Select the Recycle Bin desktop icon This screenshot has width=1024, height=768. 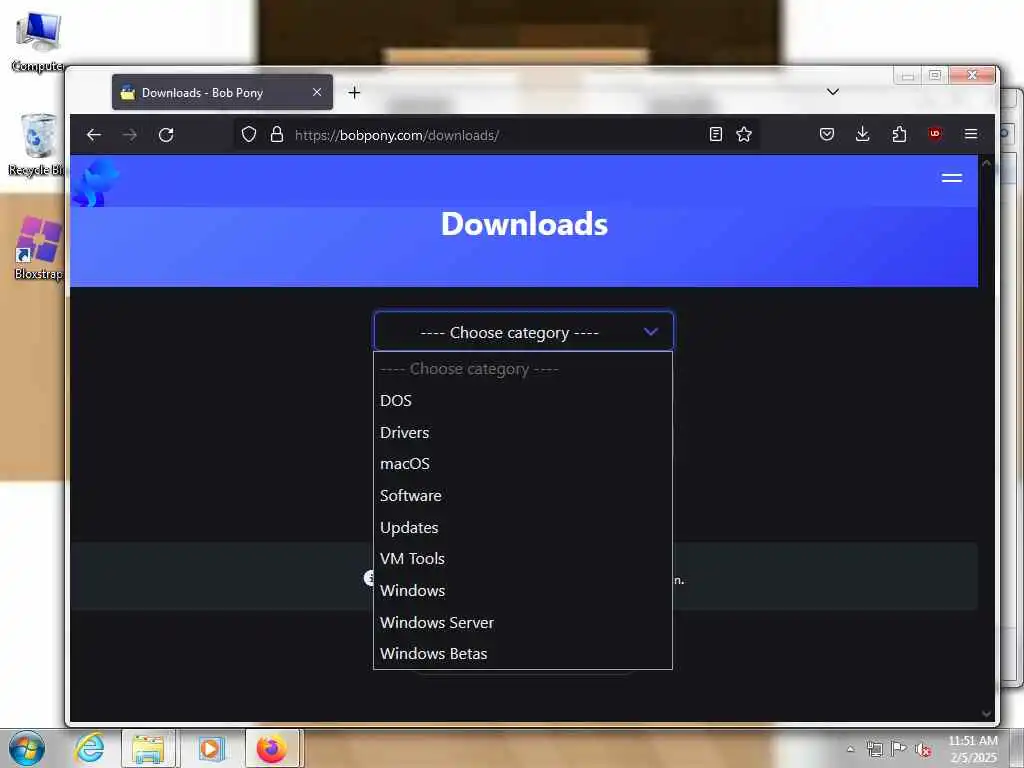[x=37, y=145]
